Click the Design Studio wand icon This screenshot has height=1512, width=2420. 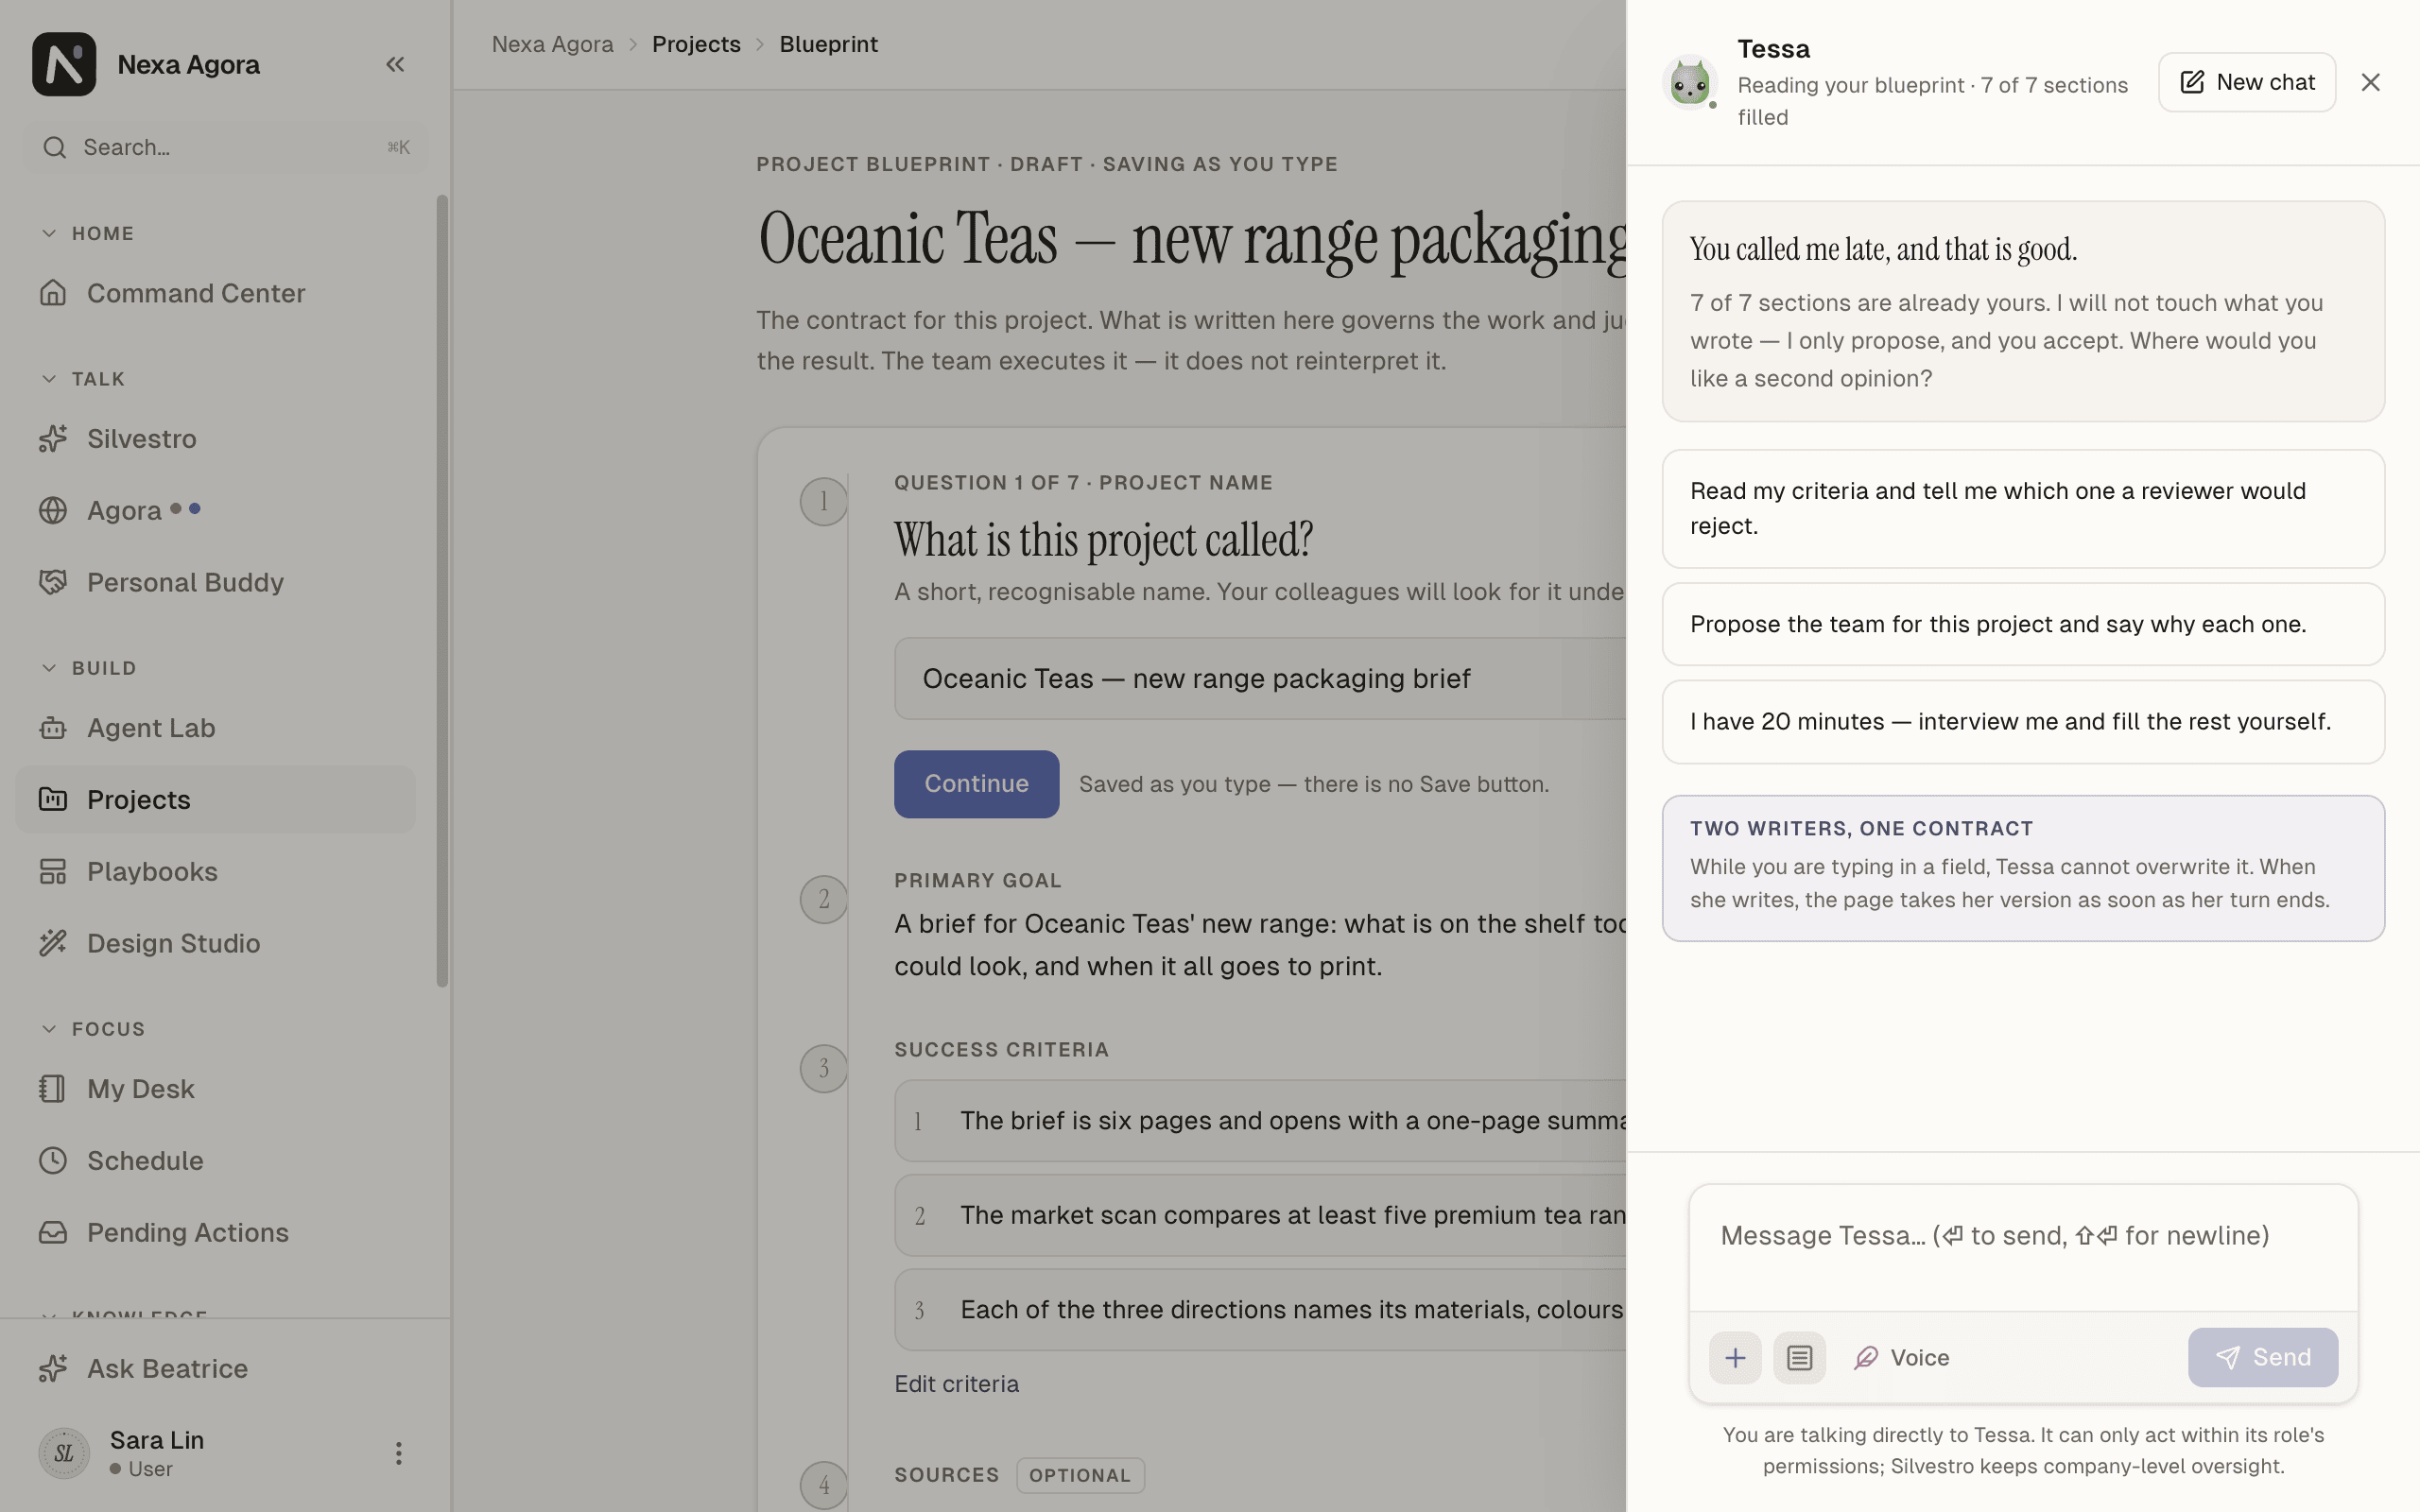pyautogui.click(x=53, y=944)
